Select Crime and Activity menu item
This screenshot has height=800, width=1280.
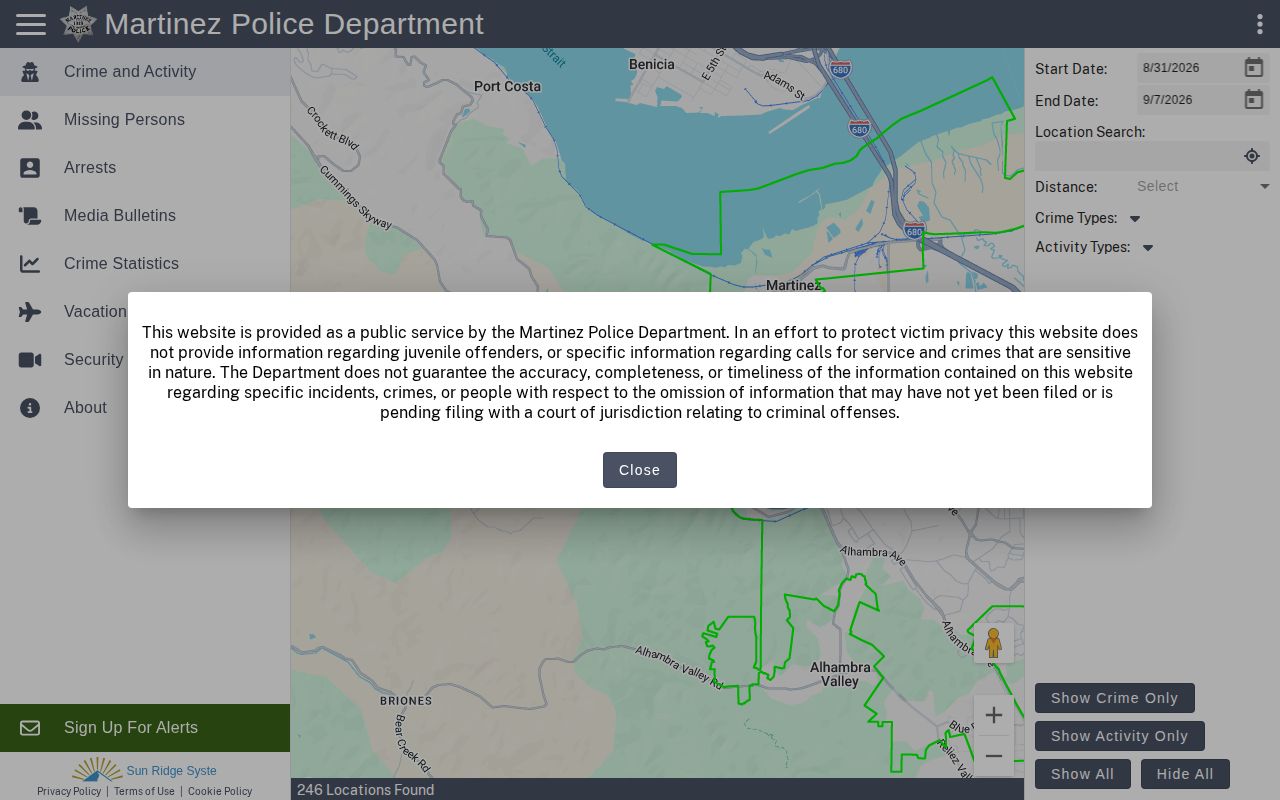point(145,72)
